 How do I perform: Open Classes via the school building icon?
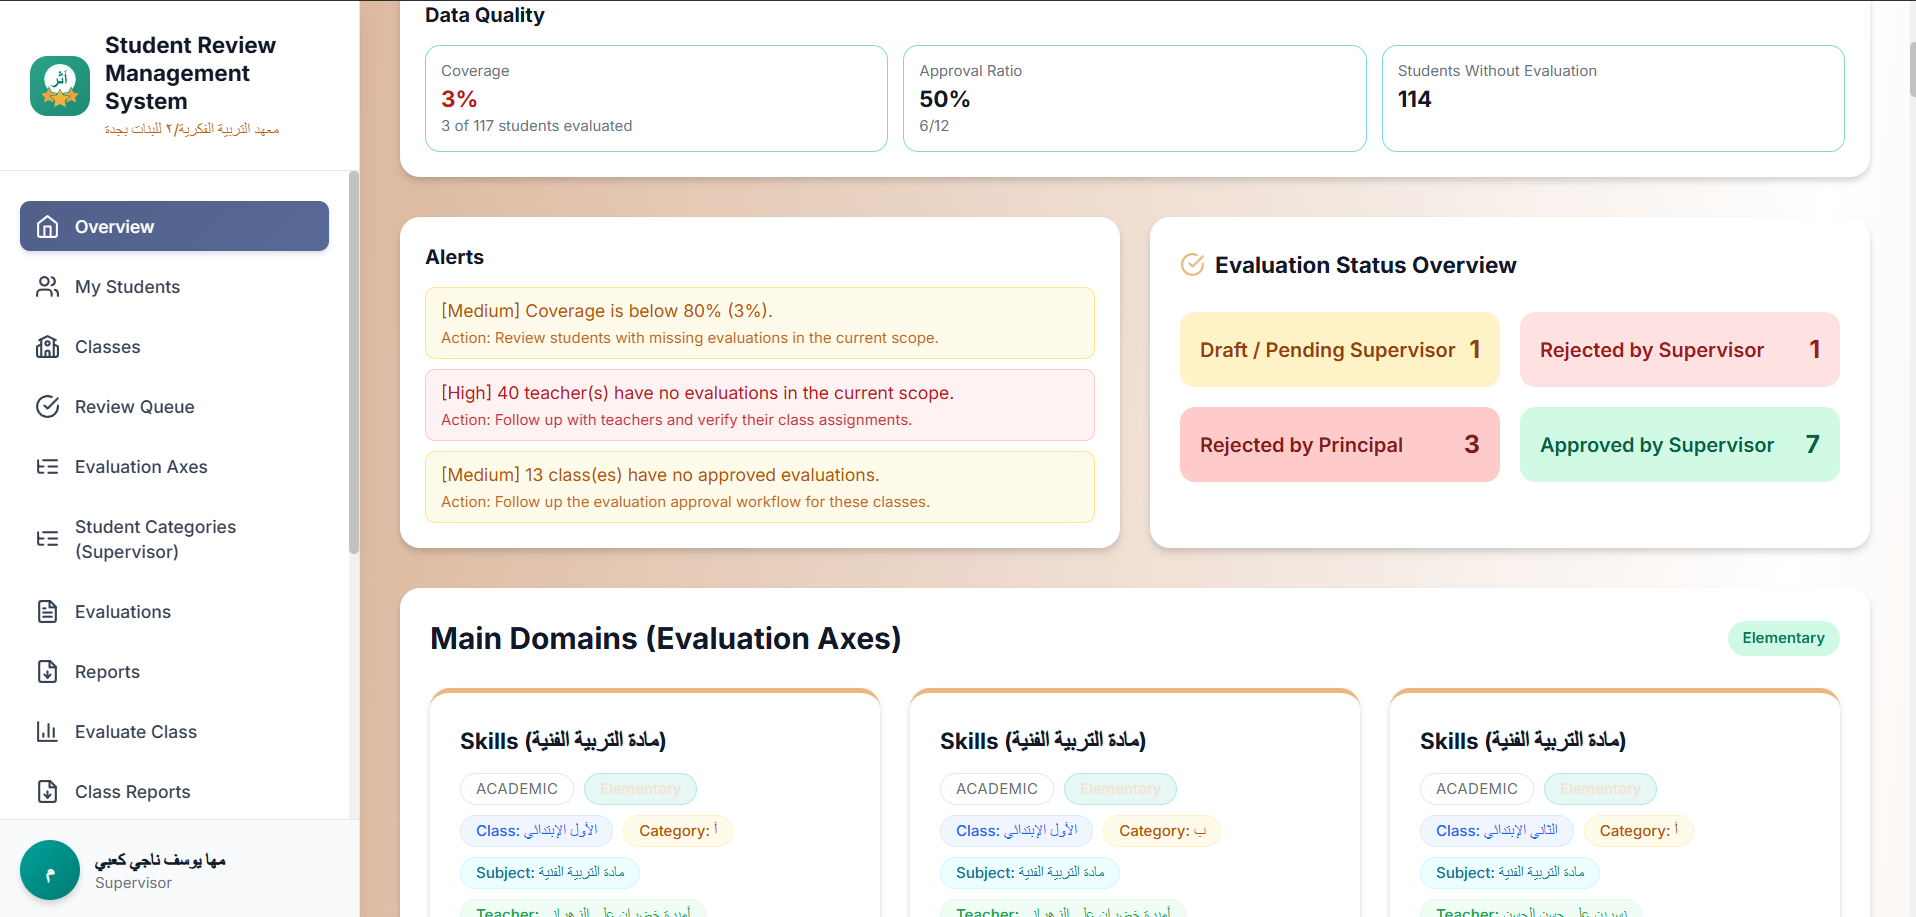pyautogui.click(x=47, y=346)
